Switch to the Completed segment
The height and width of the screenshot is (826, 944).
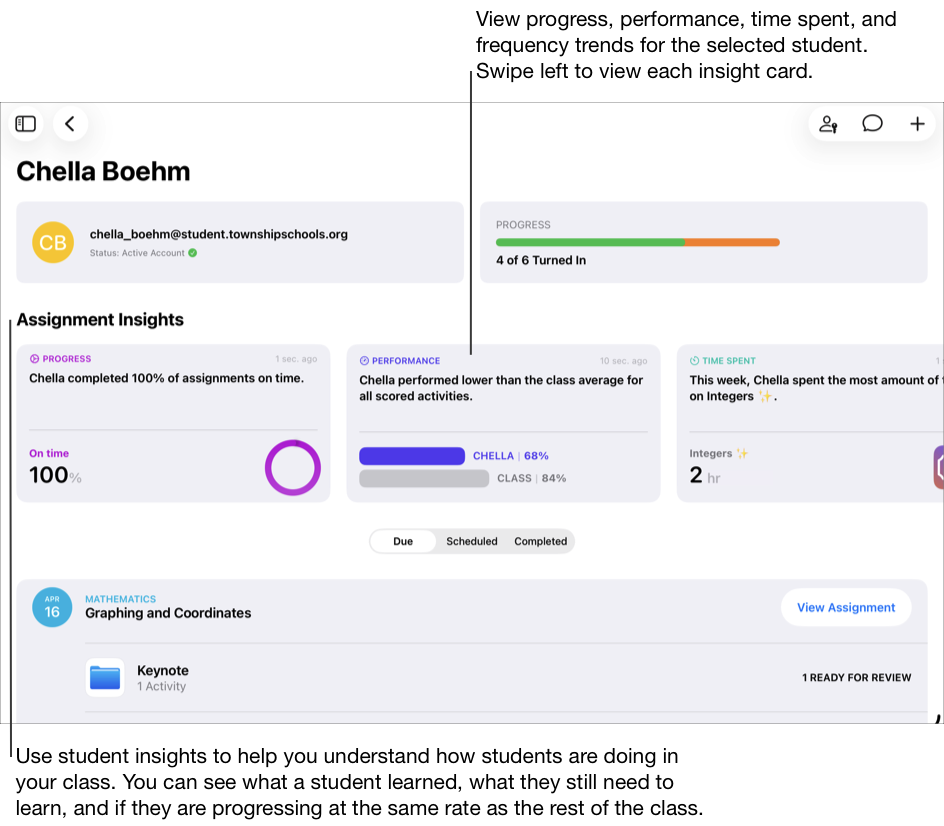click(540, 541)
